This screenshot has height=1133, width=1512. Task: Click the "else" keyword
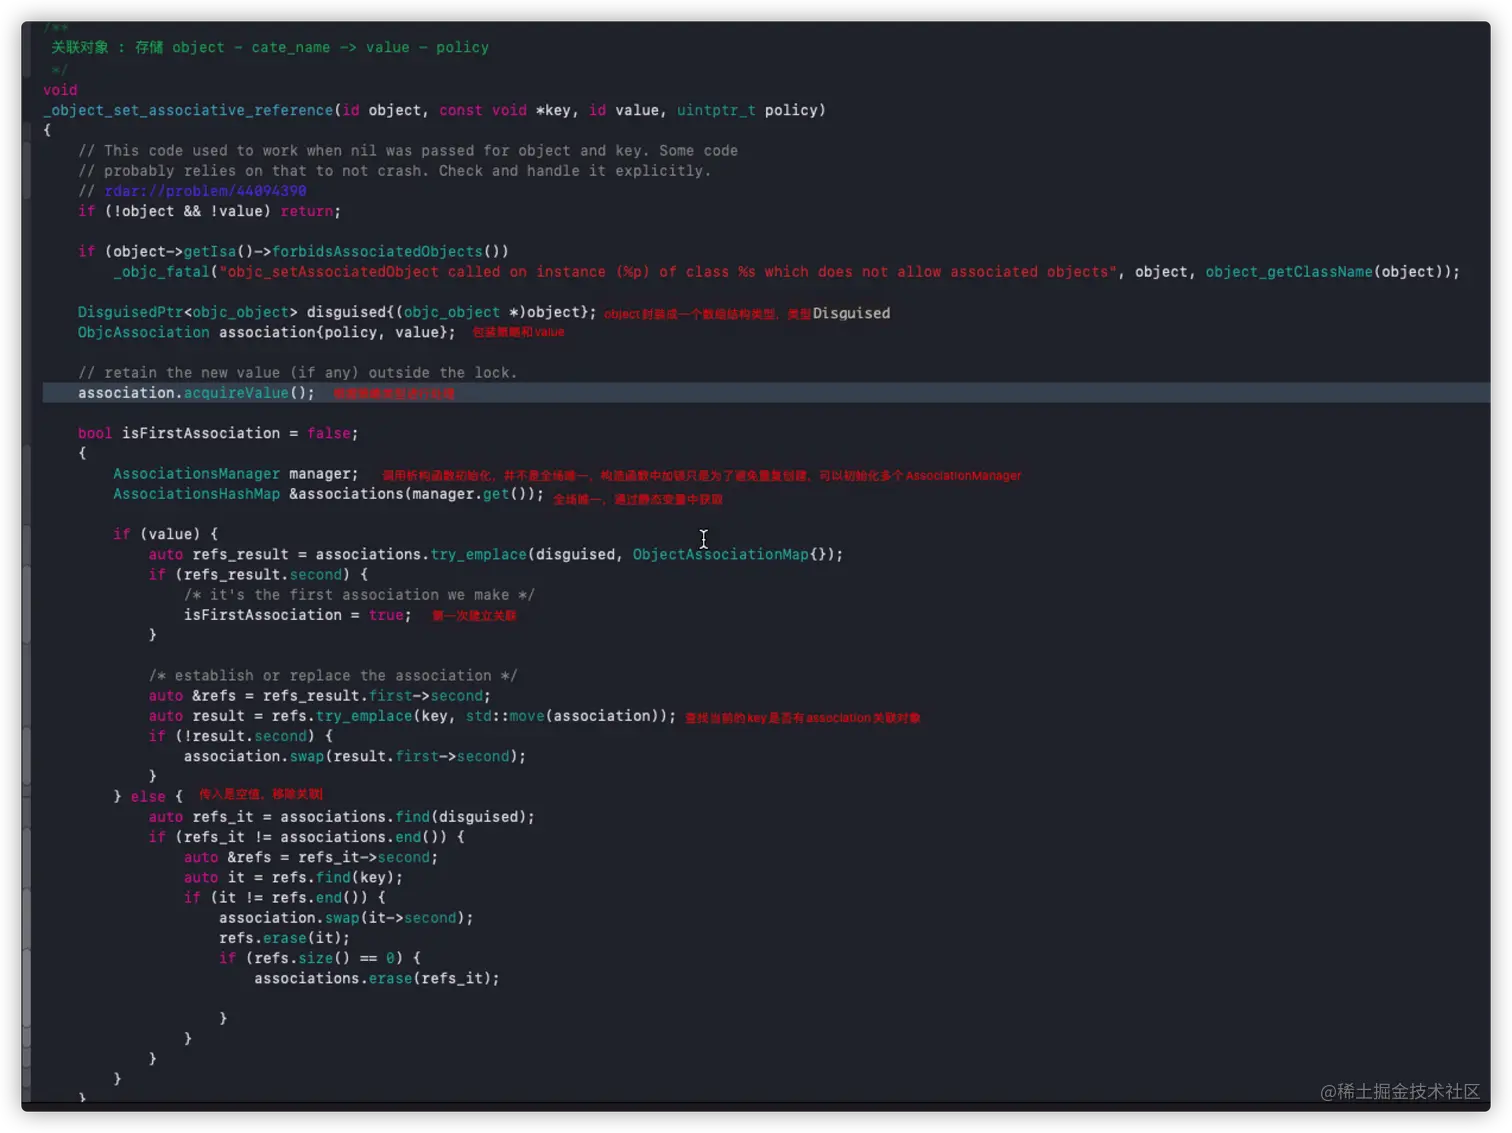(x=148, y=797)
